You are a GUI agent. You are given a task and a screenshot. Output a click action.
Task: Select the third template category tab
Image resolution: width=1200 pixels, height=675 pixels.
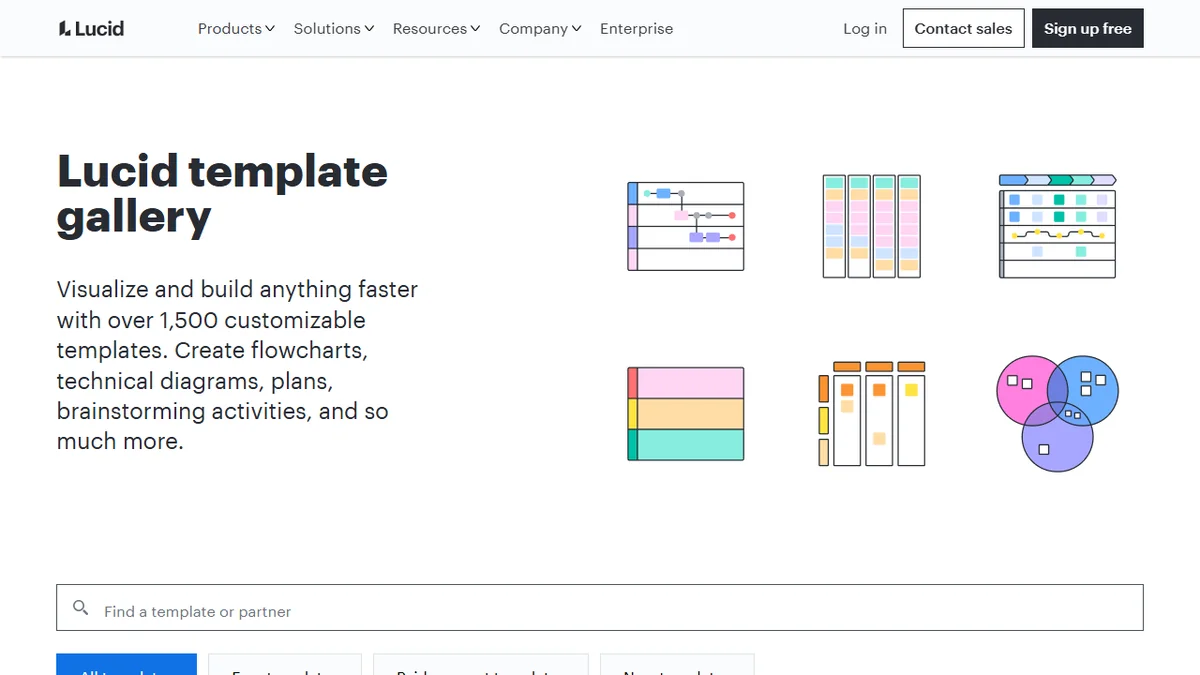tap(481, 665)
